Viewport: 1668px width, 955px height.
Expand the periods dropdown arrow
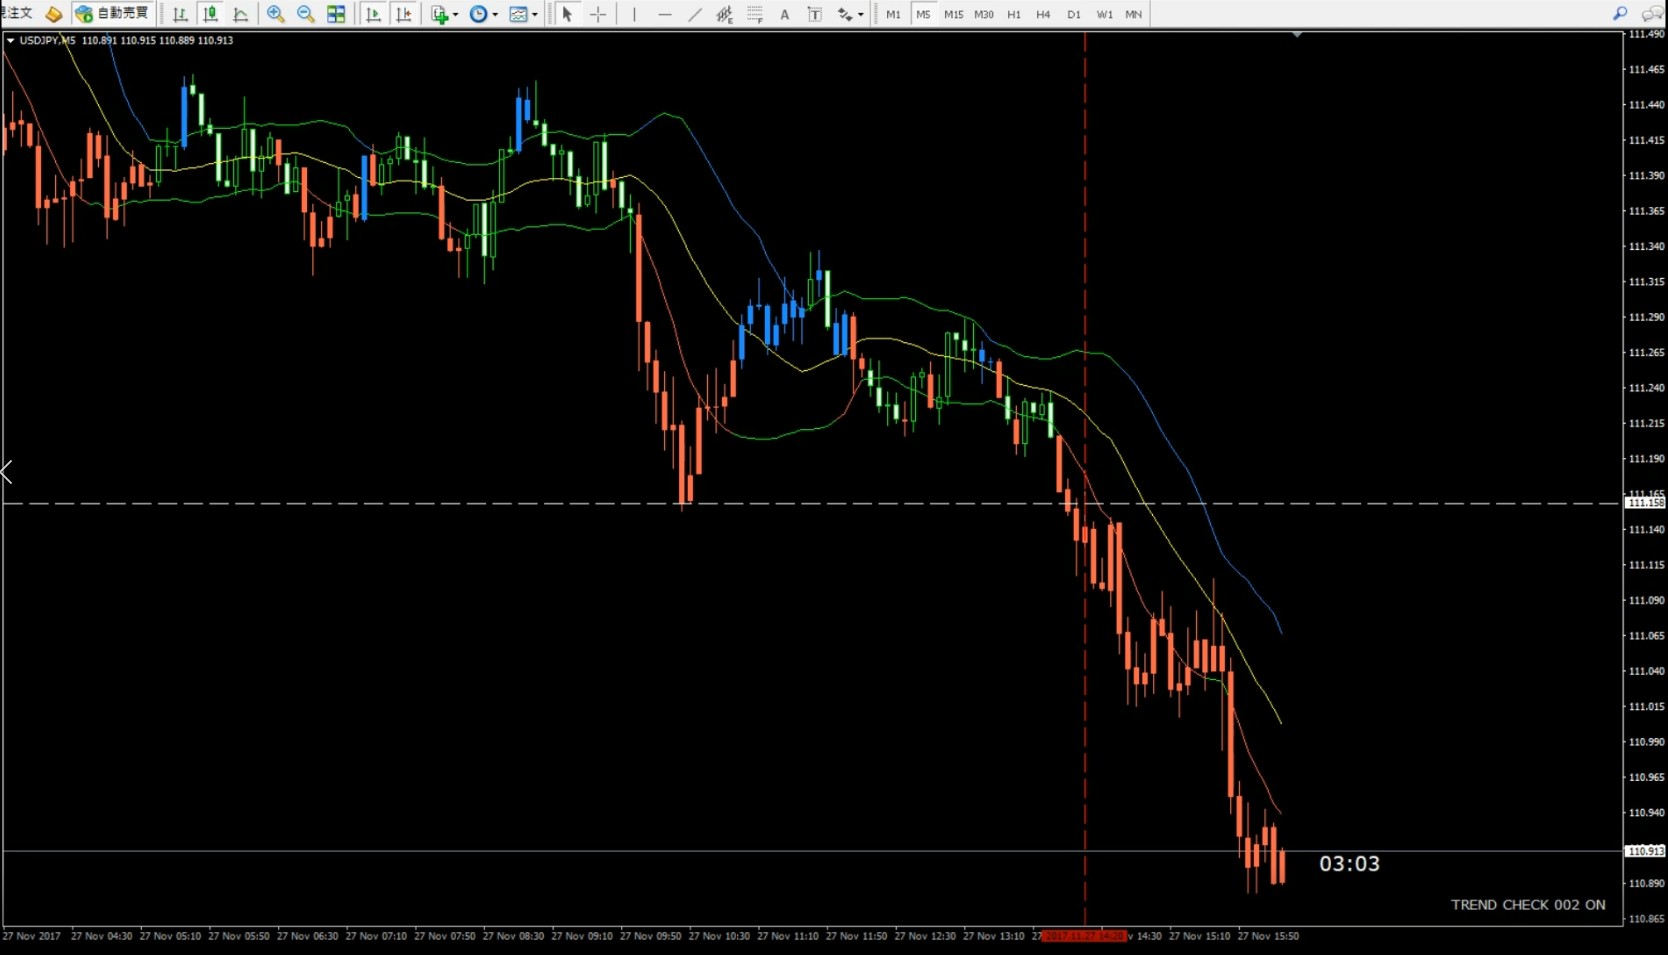tap(495, 14)
